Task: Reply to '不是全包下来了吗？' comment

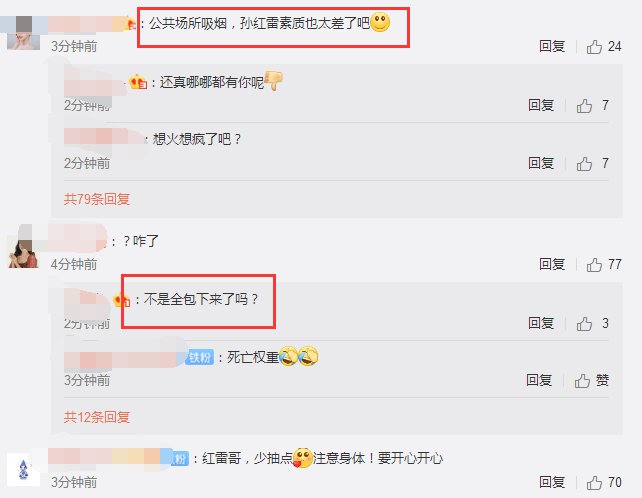Action: [541, 323]
